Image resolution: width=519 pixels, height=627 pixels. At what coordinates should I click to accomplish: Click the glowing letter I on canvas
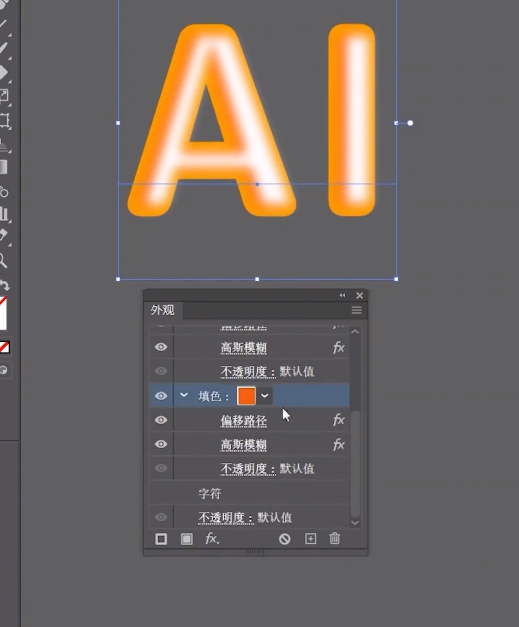click(351, 120)
